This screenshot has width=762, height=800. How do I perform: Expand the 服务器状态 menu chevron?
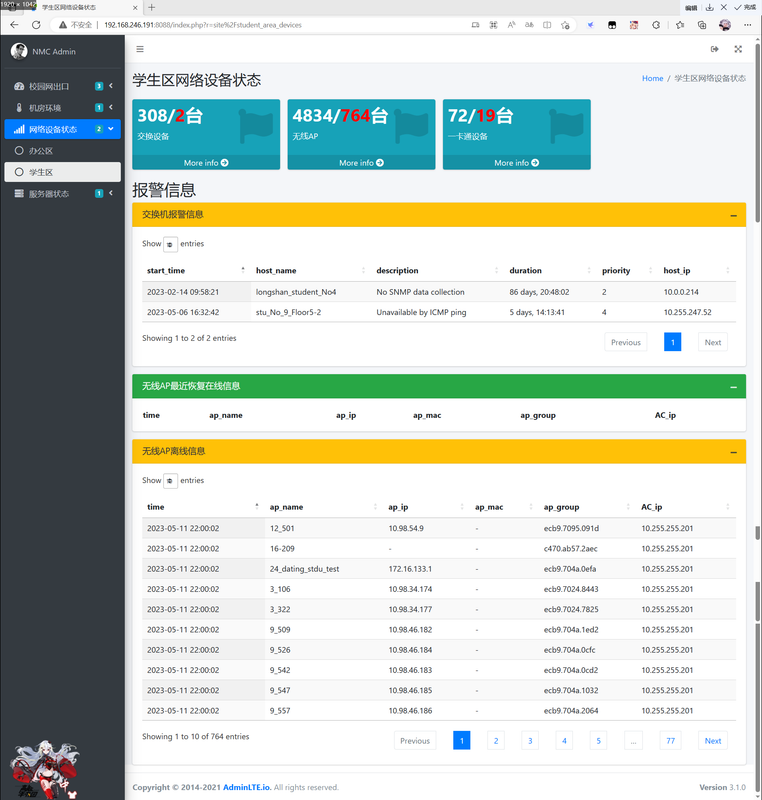click(111, 193)
